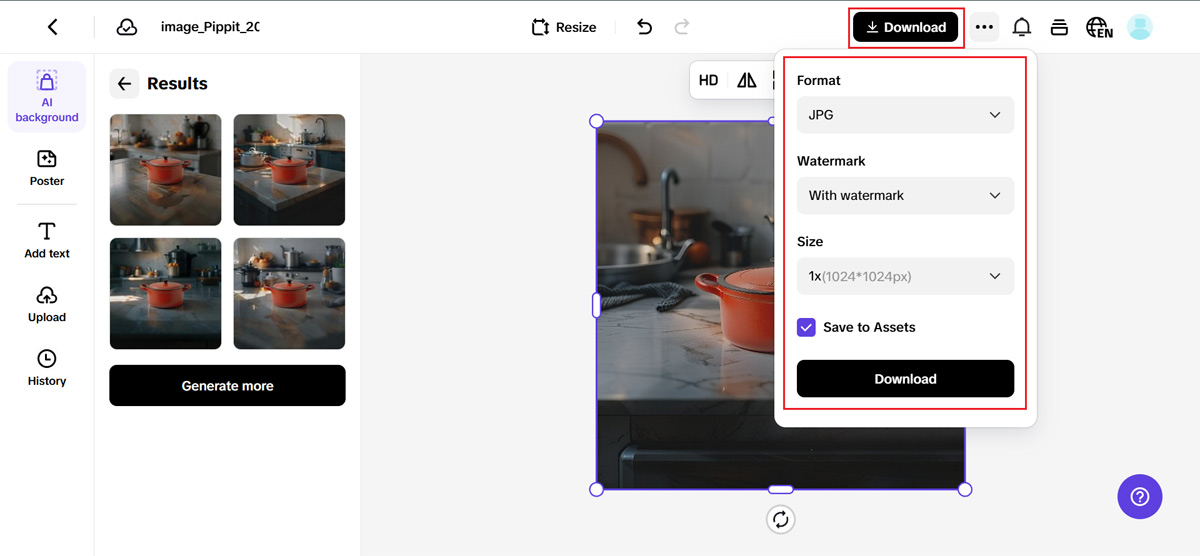This screenshot has height=556, width=1200.
Task: Redo the last undone action
Action: click(x=682, y=27)
